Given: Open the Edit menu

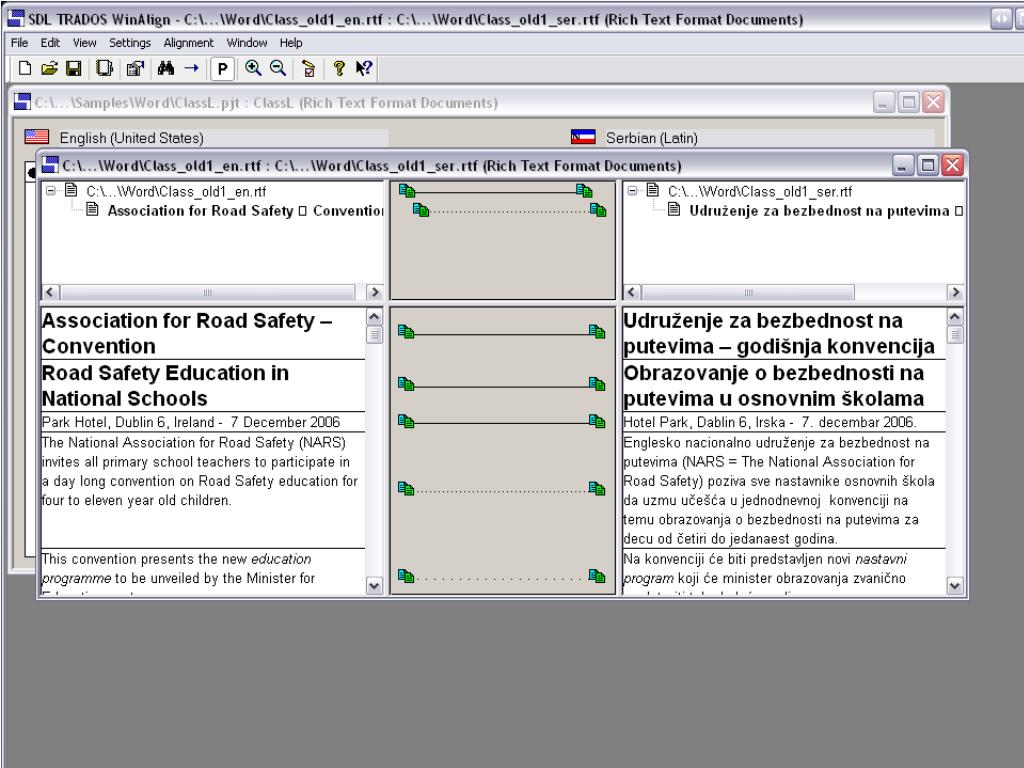Looking at the screenshot, I should click(50, 42).
